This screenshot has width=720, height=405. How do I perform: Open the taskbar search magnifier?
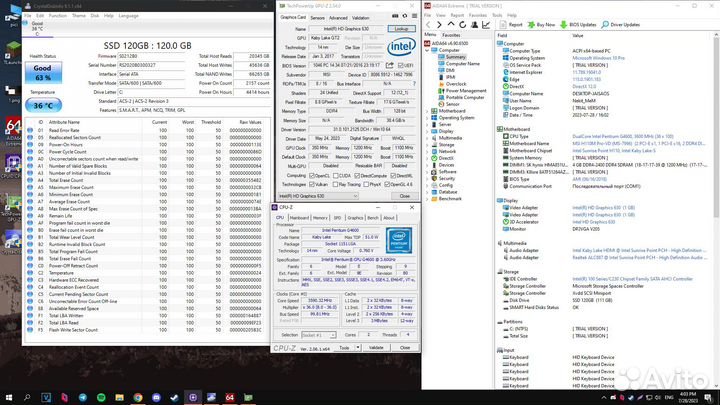(27, 397)
